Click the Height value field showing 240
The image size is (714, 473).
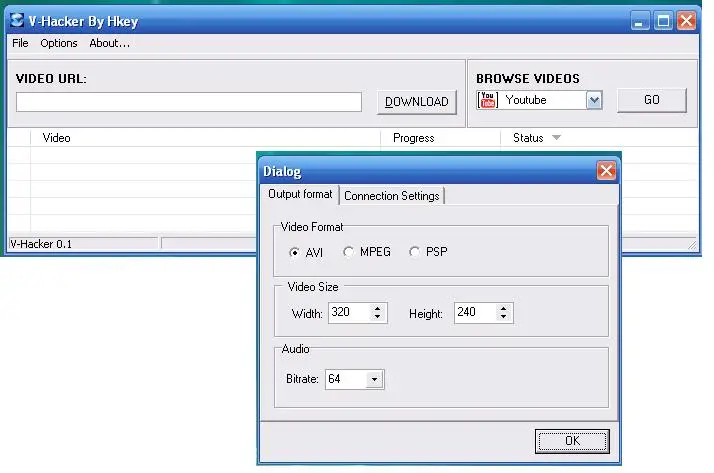point(474,312)
